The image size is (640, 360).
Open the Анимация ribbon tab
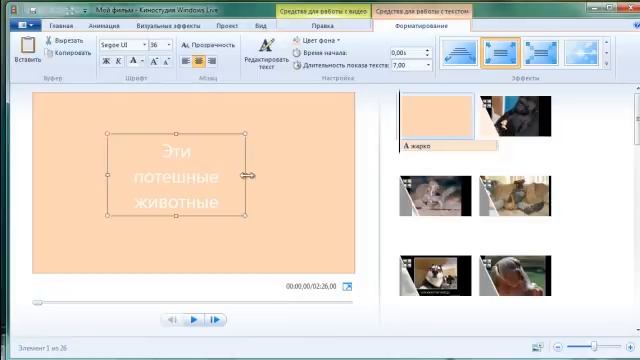[x=104, y=26]
